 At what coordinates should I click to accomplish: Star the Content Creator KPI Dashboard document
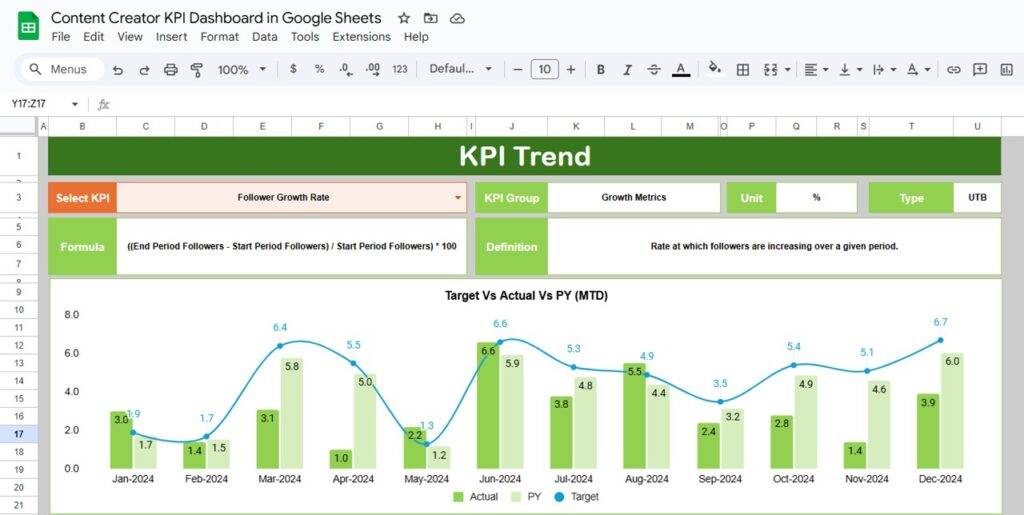pyautogui.click(x=404, y=18)
